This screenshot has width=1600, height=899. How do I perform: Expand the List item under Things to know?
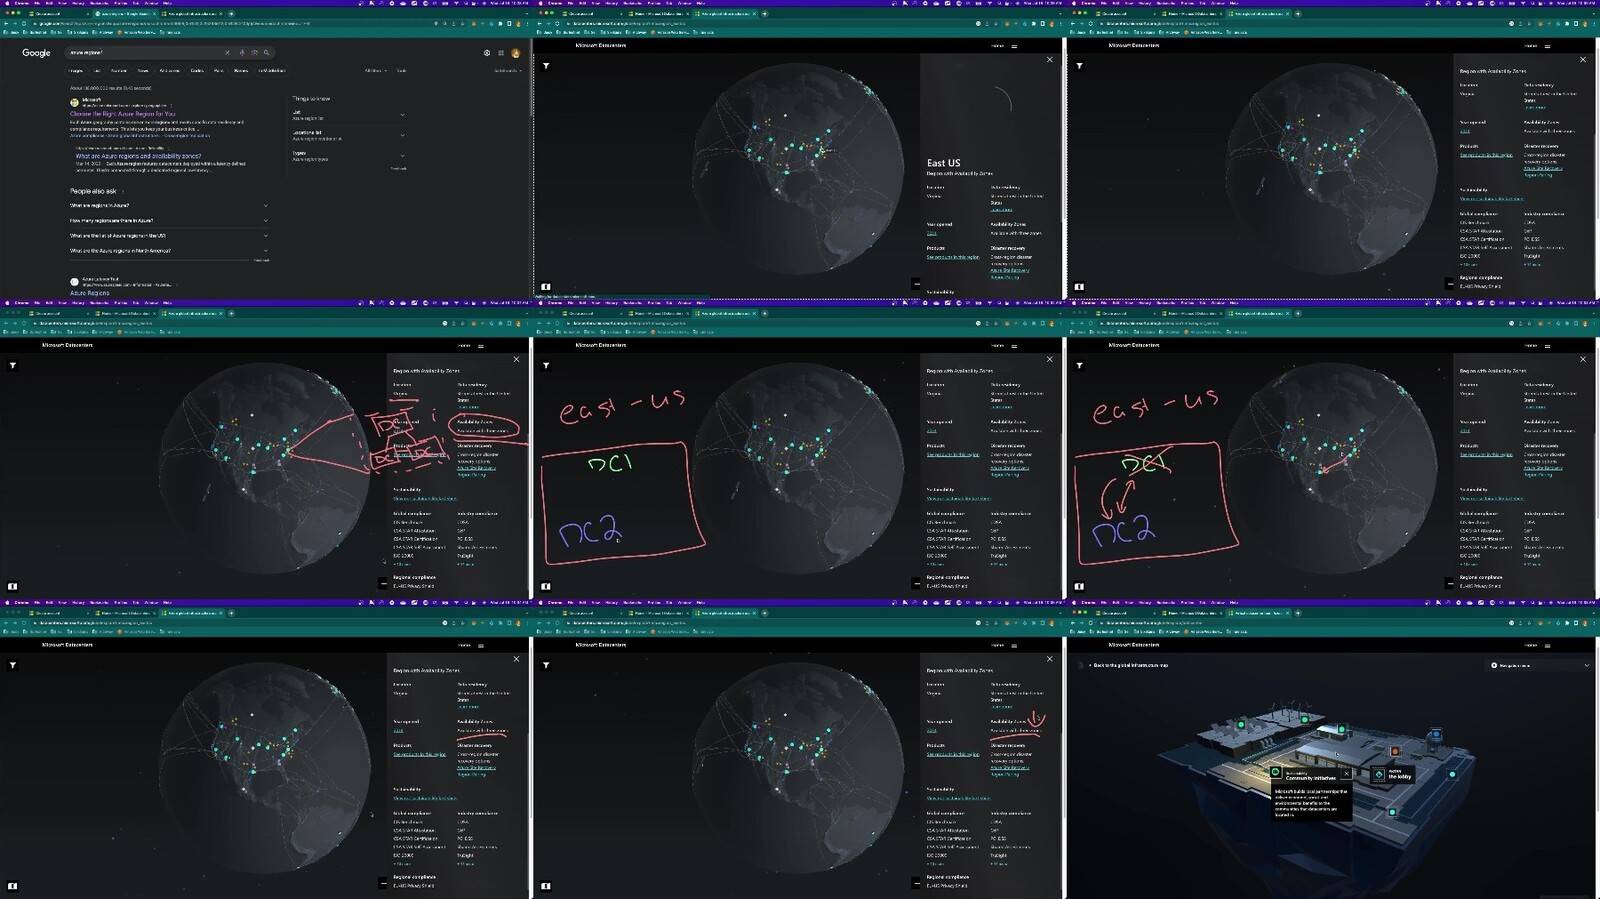point(348,115)
